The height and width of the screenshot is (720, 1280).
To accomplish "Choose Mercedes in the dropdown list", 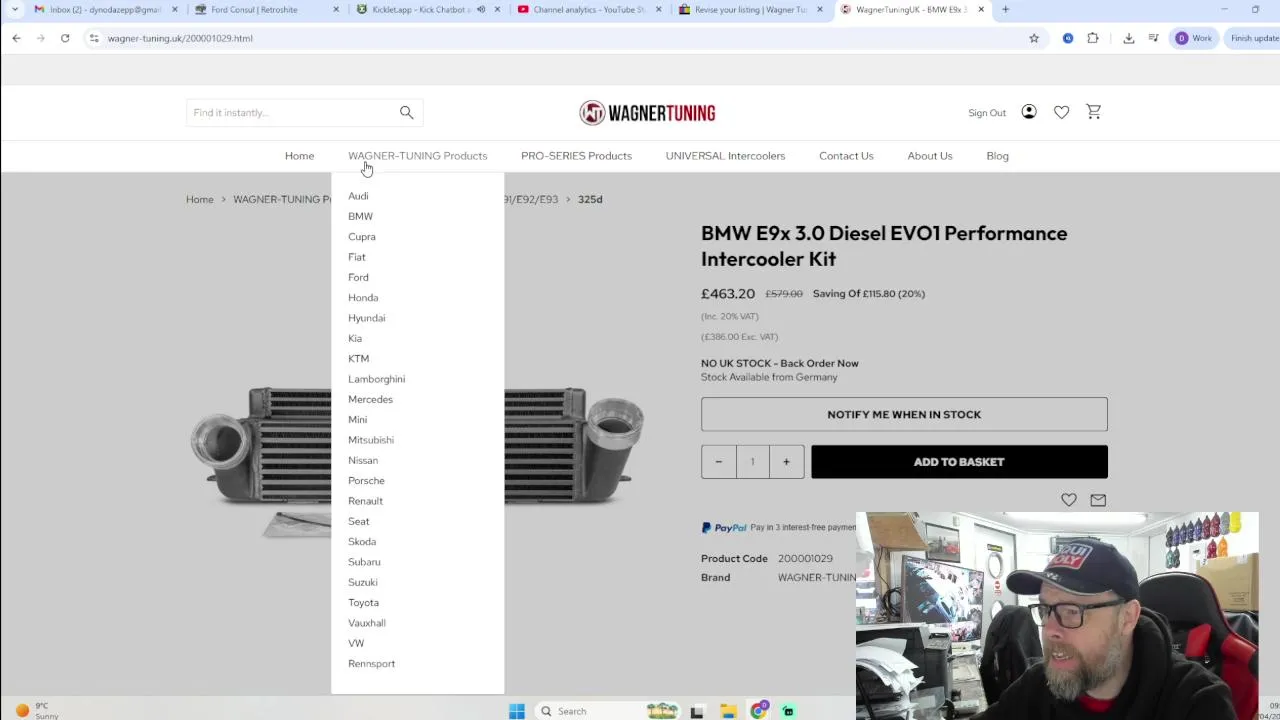I will tap(370, 399).
